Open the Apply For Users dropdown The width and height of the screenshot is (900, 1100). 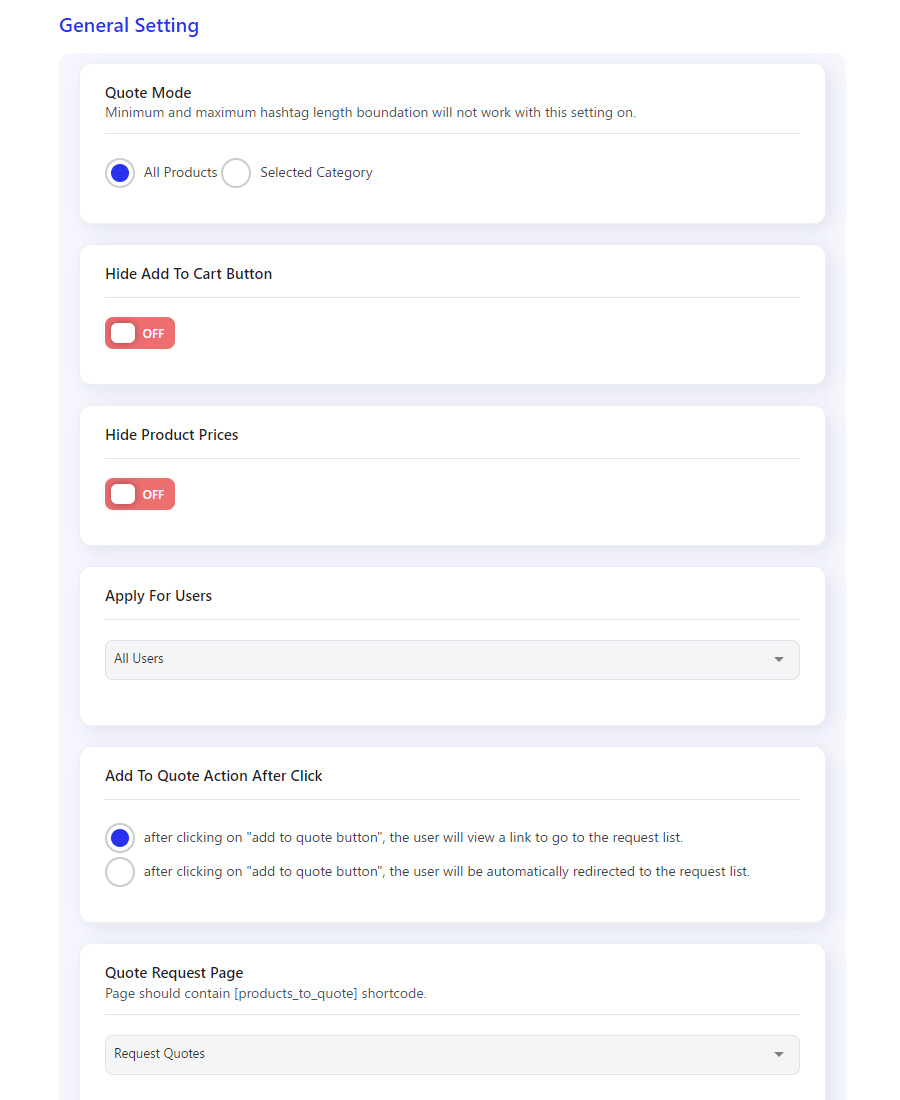point(452,659)
